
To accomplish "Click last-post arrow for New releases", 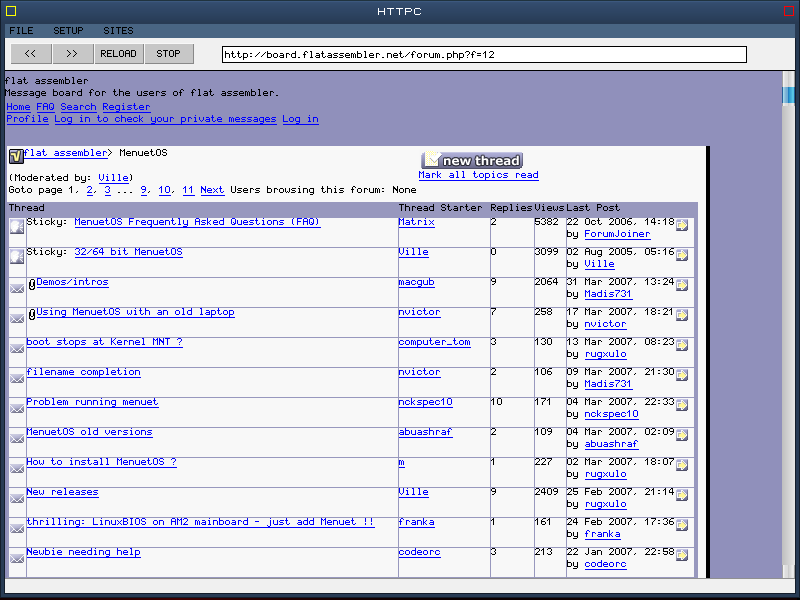I will [x=682, y=495].
